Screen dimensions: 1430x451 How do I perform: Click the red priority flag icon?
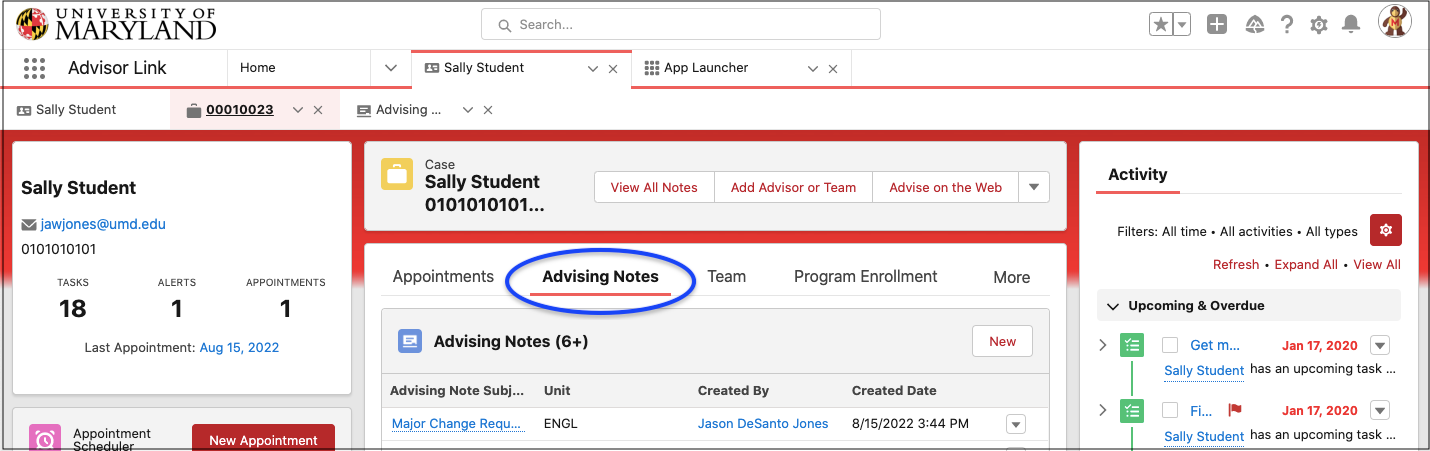point(1234,410)
